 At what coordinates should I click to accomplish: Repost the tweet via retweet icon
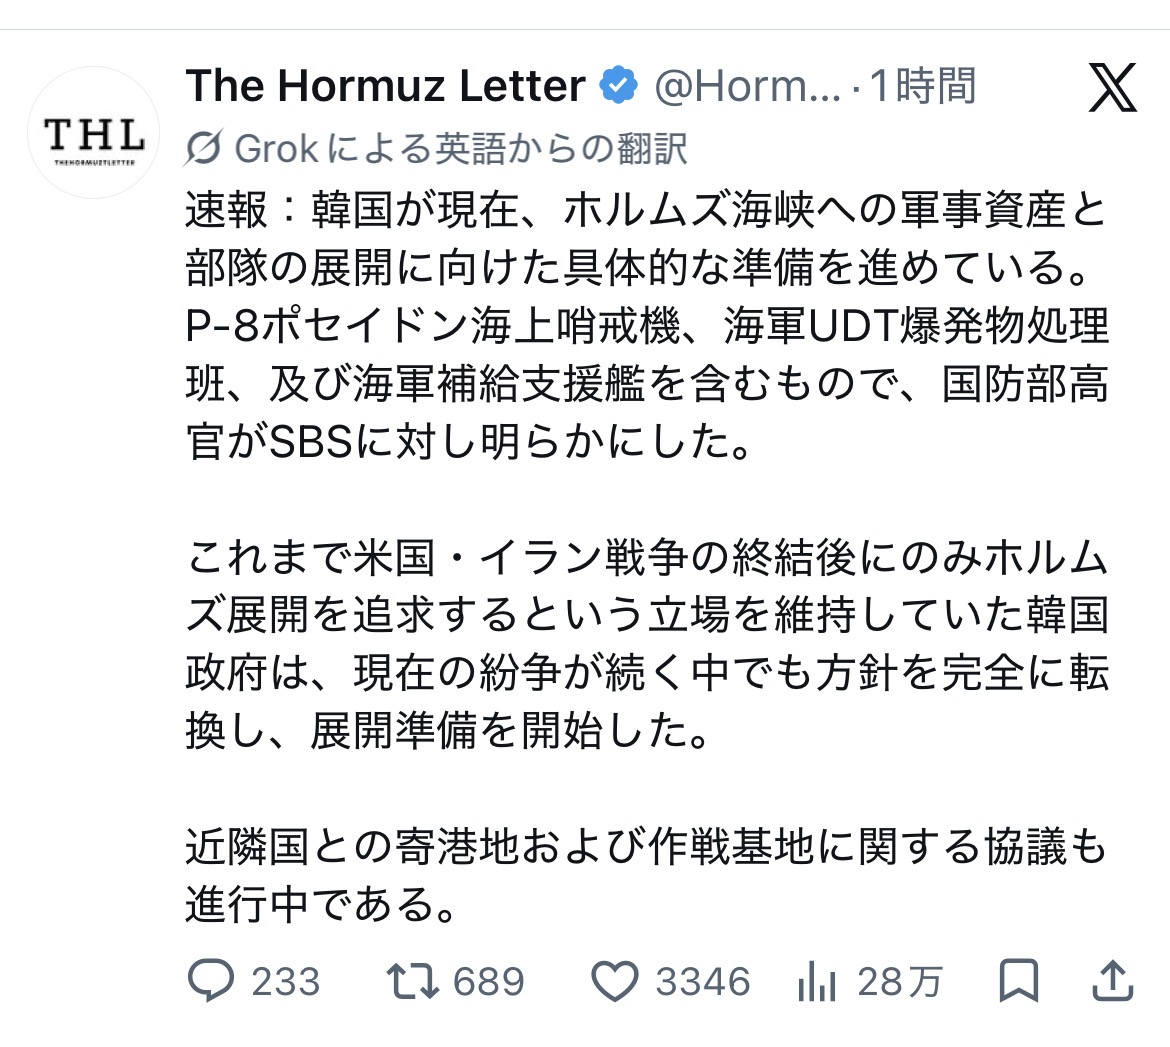click(x=413, y=981)
